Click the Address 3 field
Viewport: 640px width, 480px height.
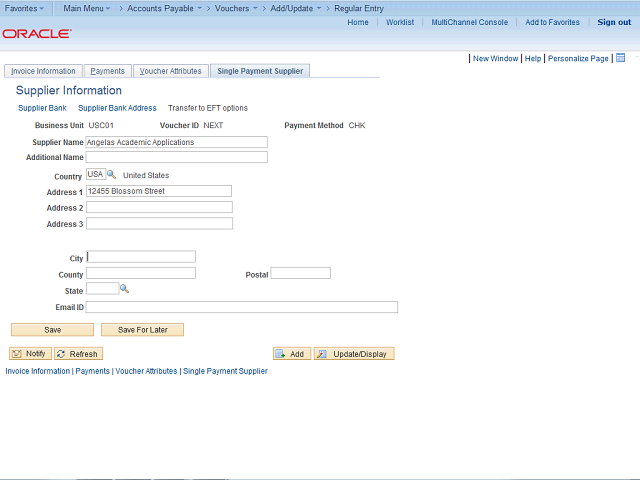[x=159, y=224]
